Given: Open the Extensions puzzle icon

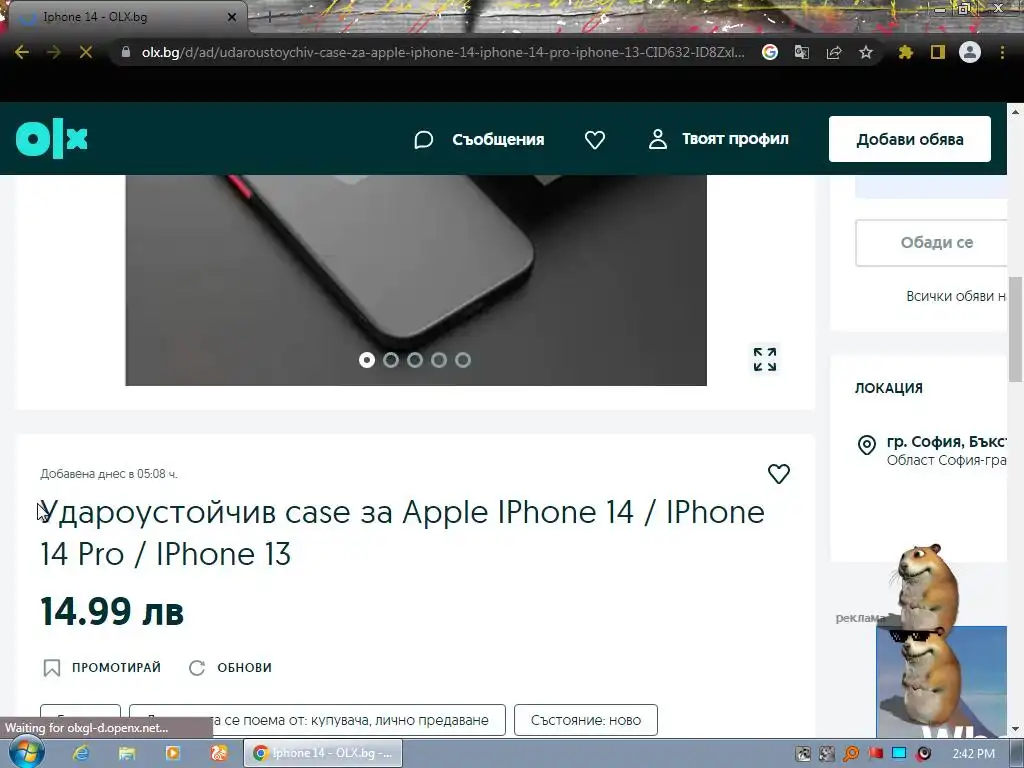Looking at the screenshot, I should coord(905,52).
